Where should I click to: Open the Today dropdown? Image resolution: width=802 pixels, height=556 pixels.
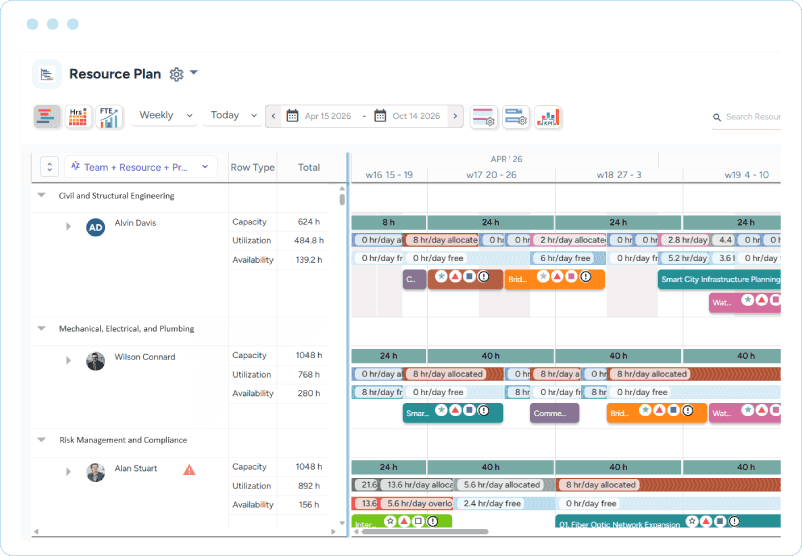click(x=233, y=116)
